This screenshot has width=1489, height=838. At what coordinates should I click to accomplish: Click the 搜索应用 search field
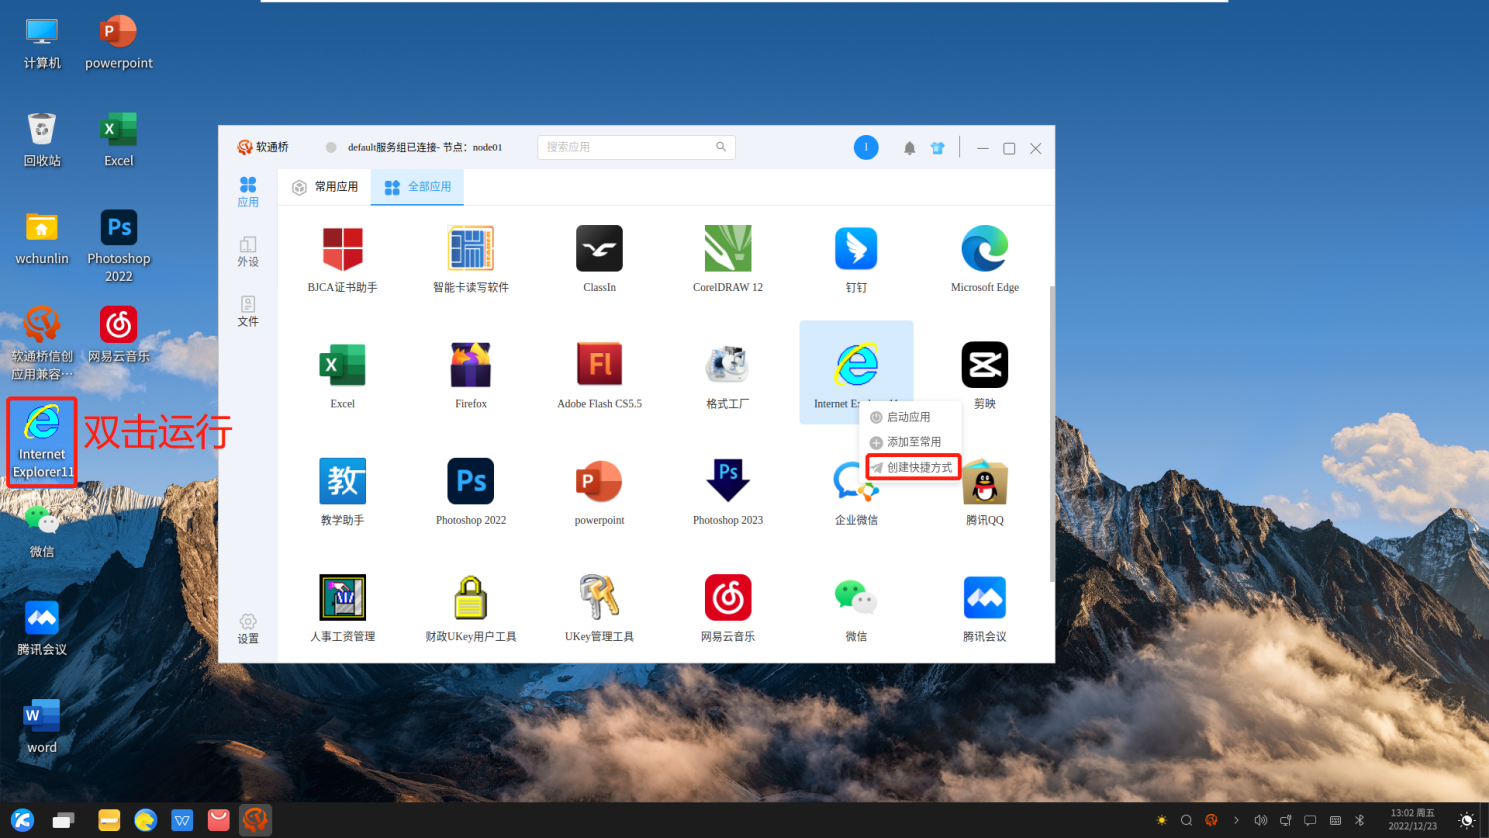pos(636,147)
